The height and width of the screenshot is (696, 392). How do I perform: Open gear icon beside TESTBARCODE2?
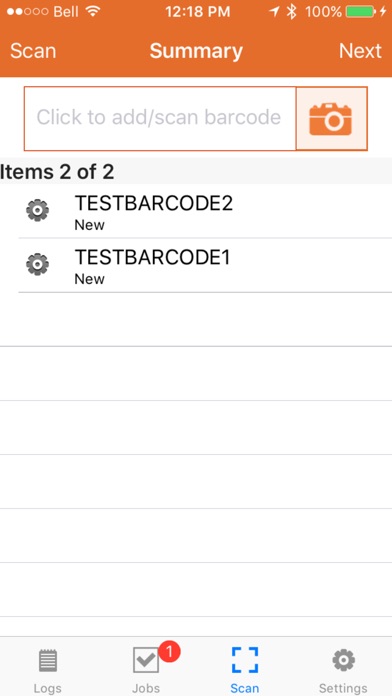[x=38, y=210]
